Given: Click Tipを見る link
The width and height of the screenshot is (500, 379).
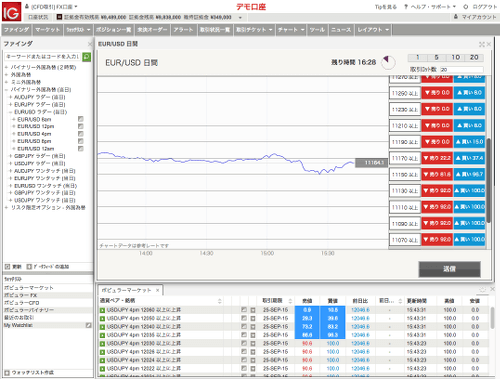Looking at the screenshot, I should (386, 7).
